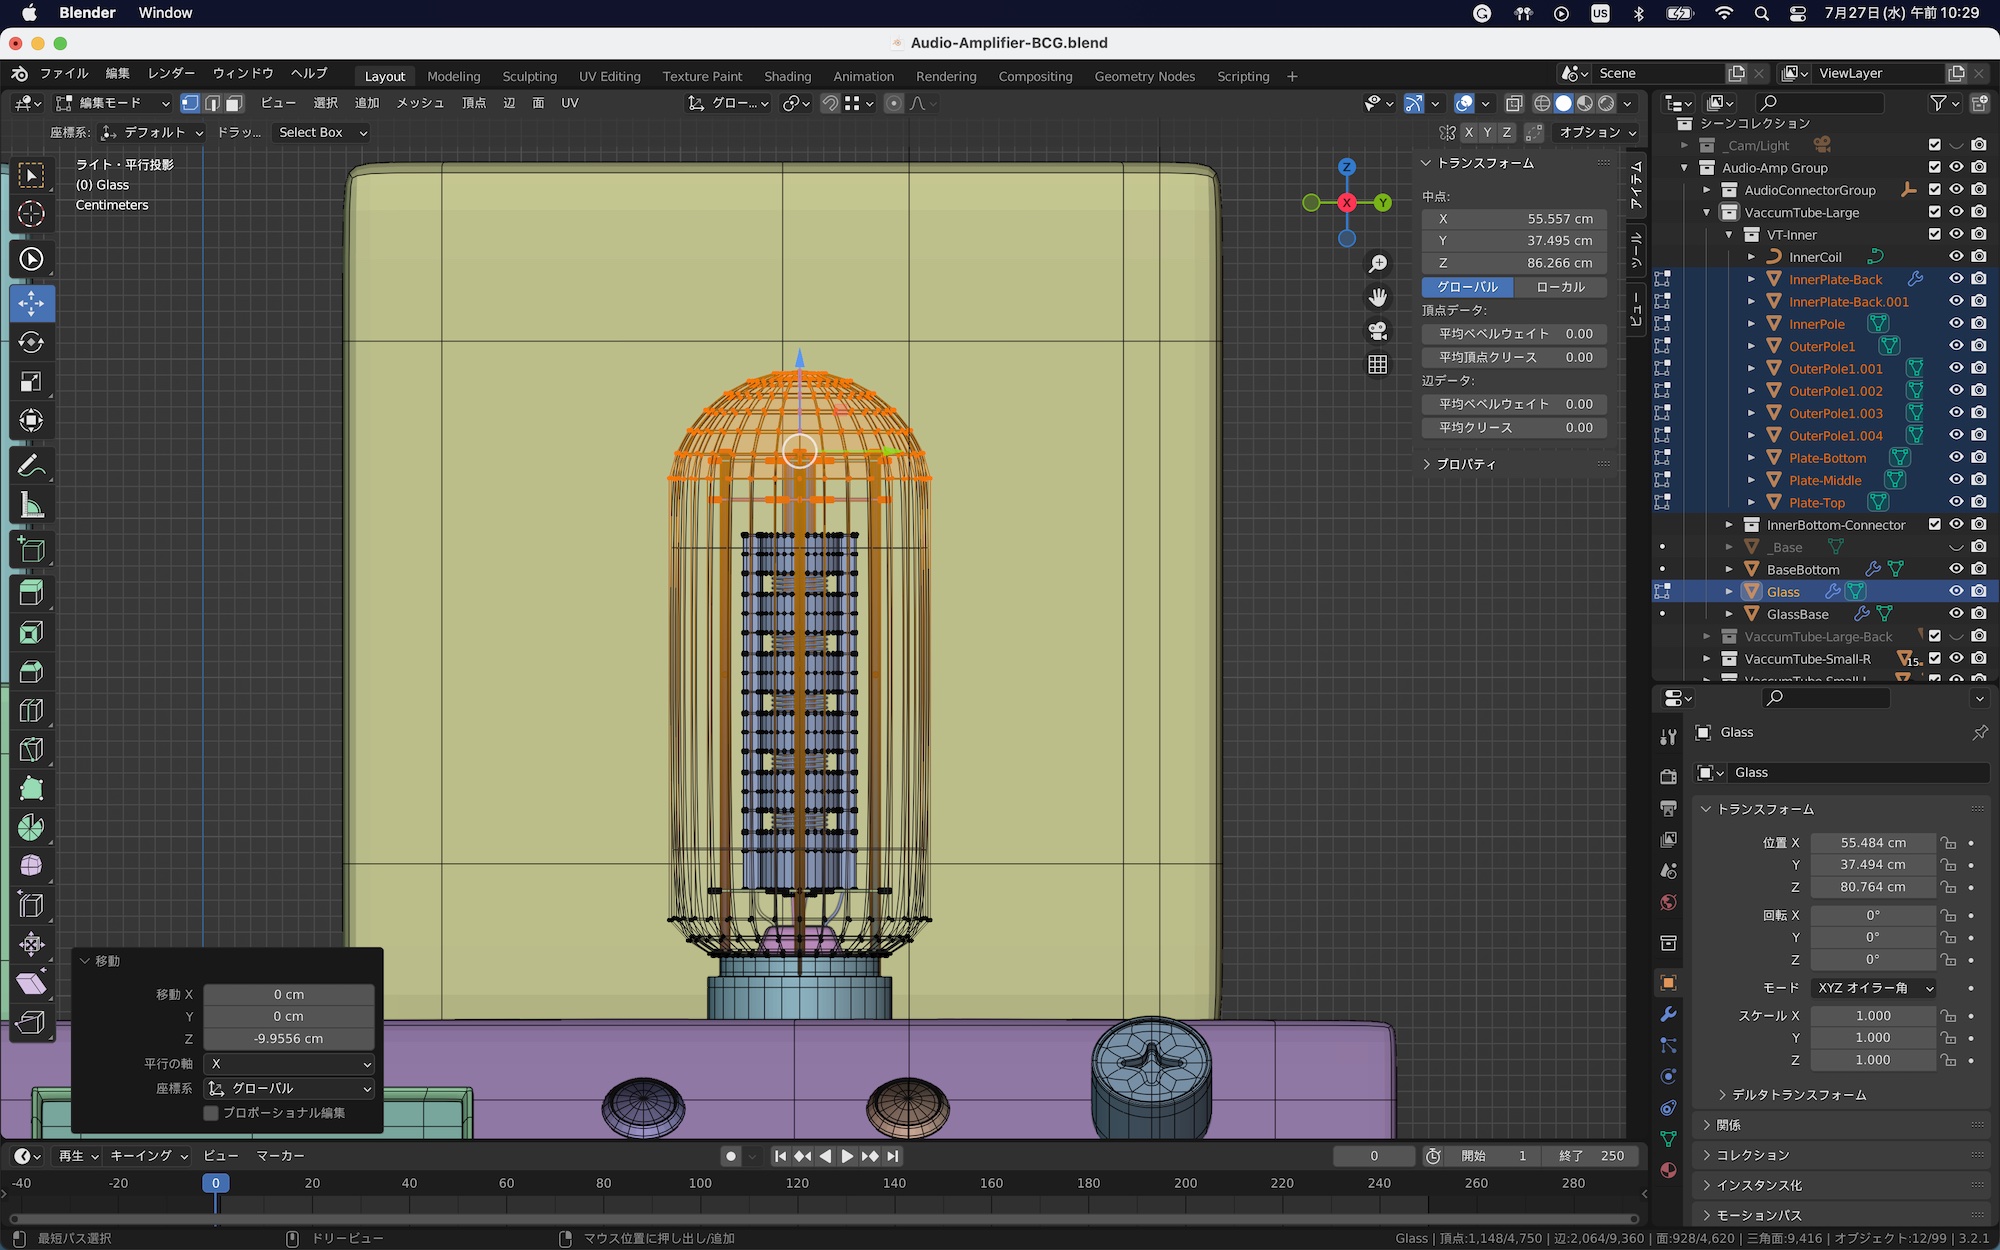The image size is (2000, 1250).
Task: Click the viewport zoom magnifier icon
Action: [1378, 264]
